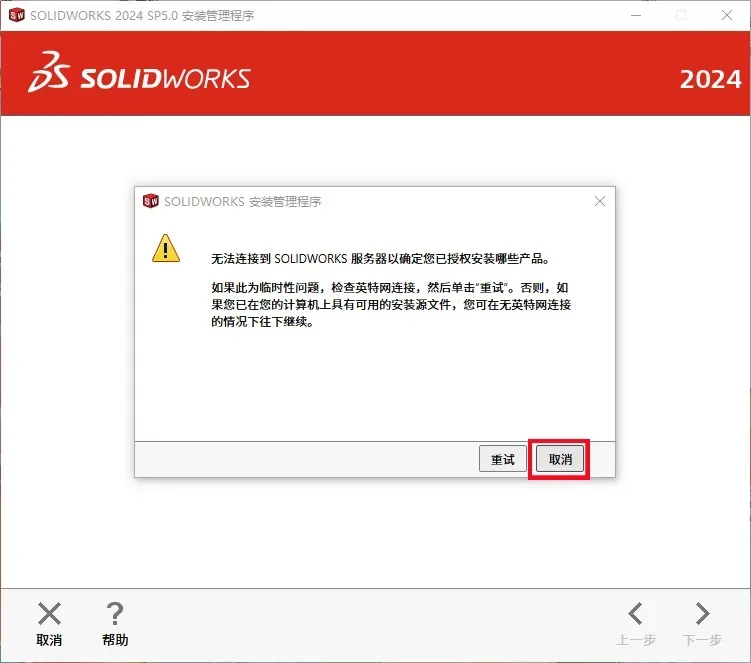This screenshot has height=663, width=751.
Task: Click the 重试 retry button
Action: click(x=502, y=459)
